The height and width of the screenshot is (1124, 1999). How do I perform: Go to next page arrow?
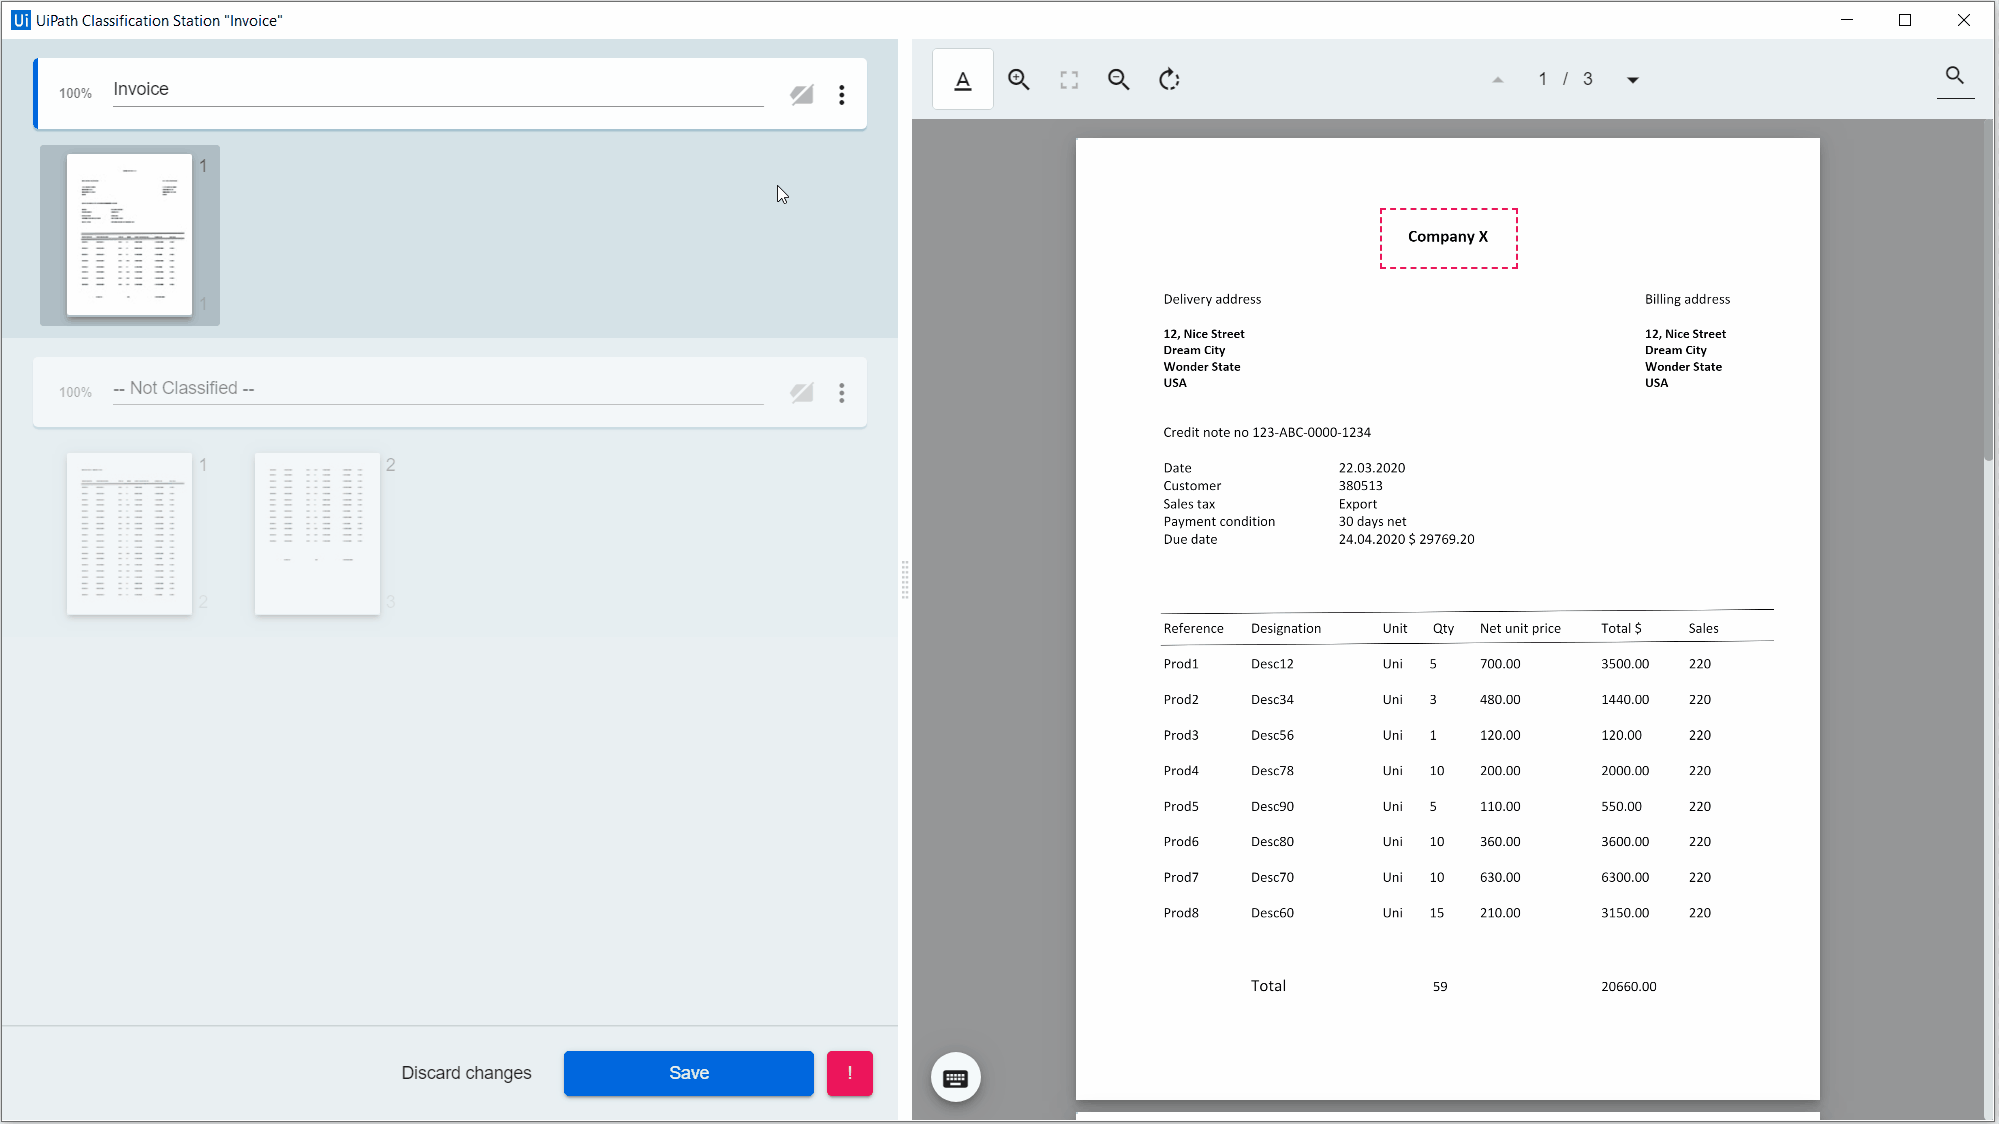pyautogui.click(x=1633, y=80)
